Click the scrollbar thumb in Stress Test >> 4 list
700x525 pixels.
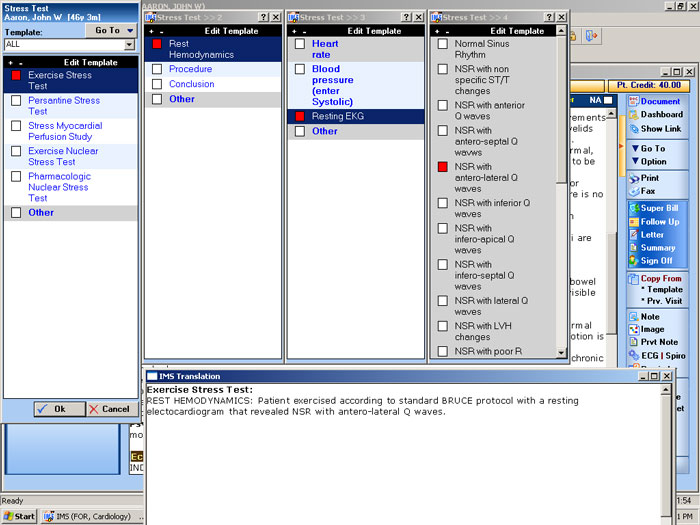click(562, 109)
